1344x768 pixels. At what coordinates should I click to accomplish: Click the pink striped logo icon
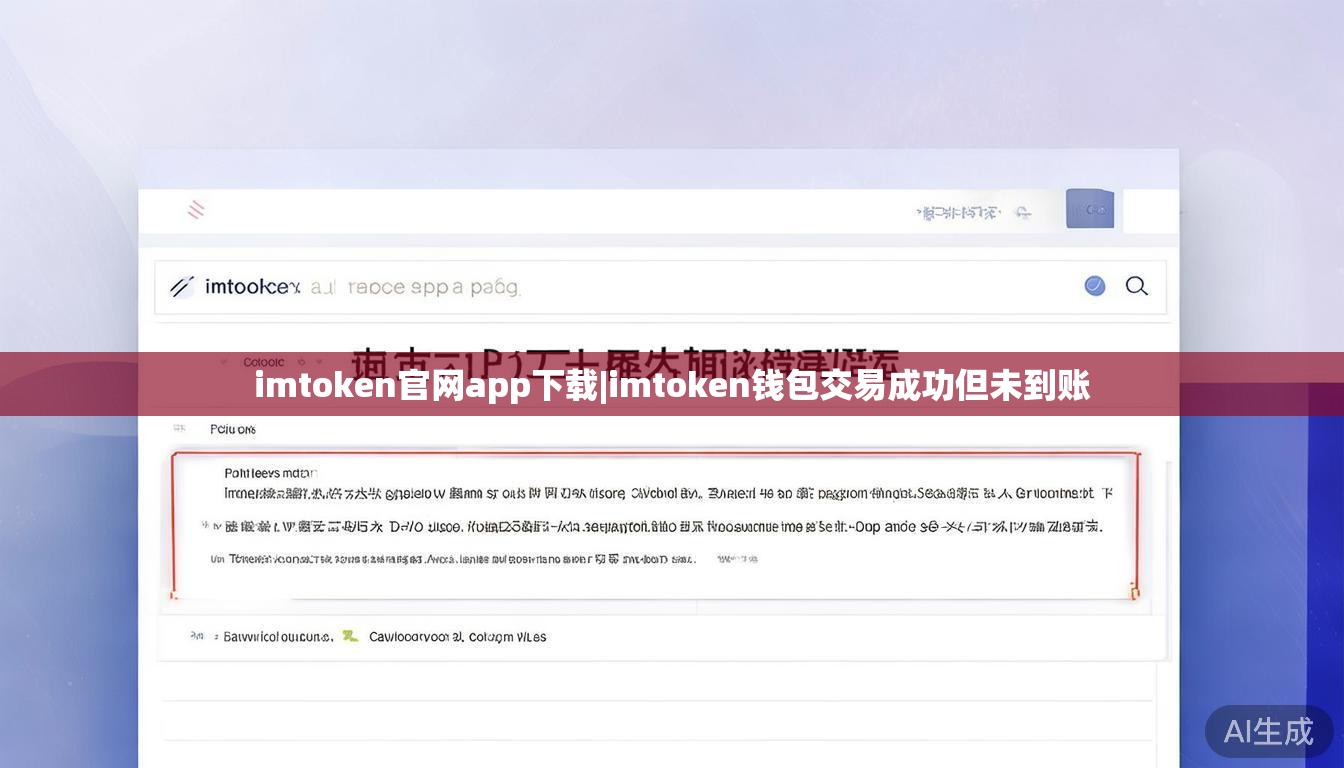point(197,210)
